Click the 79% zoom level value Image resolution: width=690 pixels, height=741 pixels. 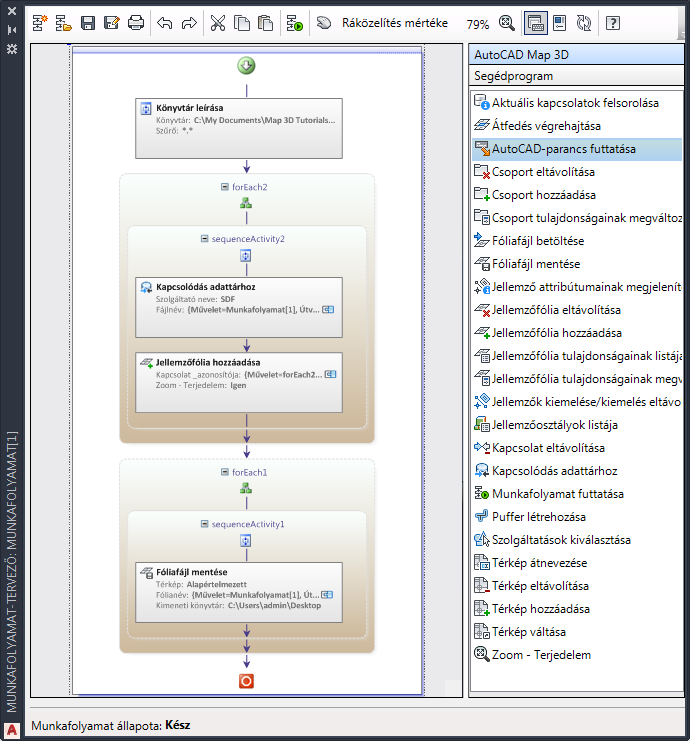tap(478, 24)
